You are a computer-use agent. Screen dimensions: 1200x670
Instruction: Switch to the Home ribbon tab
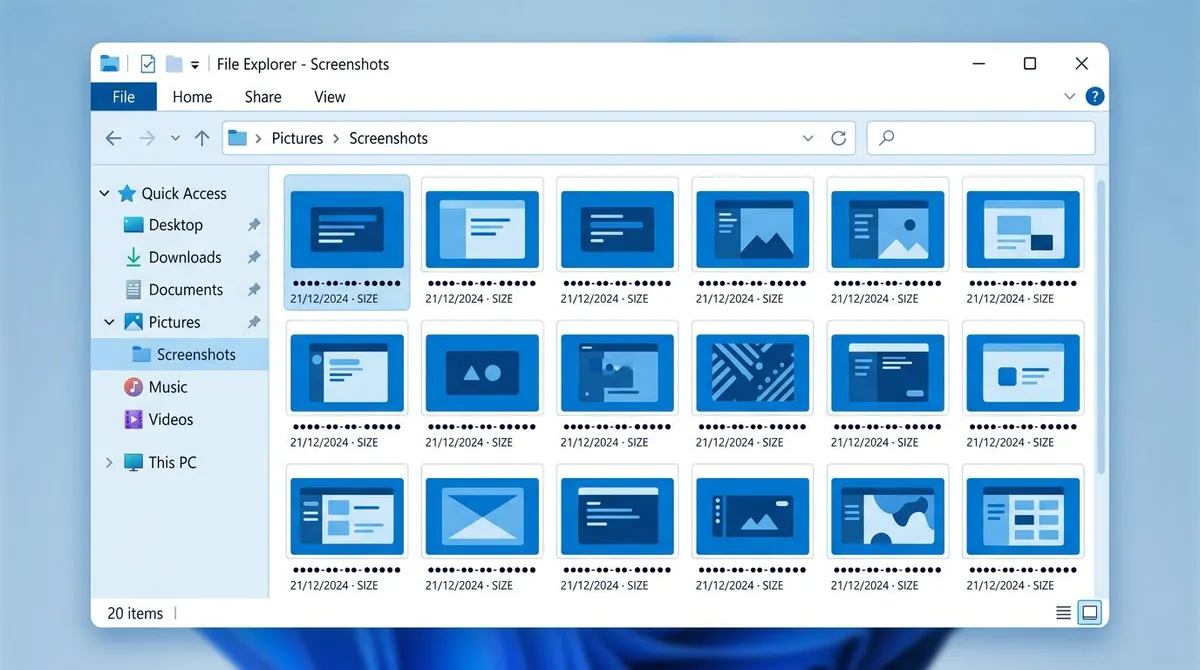tap(192, 97)
